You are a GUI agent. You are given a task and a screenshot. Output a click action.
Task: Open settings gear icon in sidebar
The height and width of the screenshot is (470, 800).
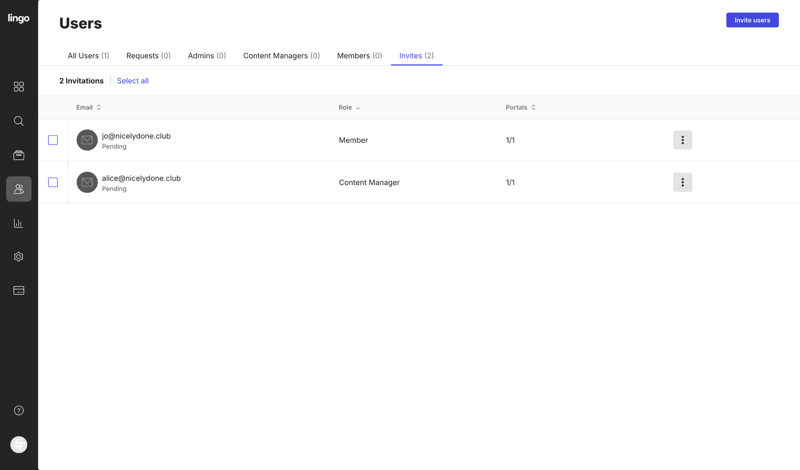click(x=19, y=257)
